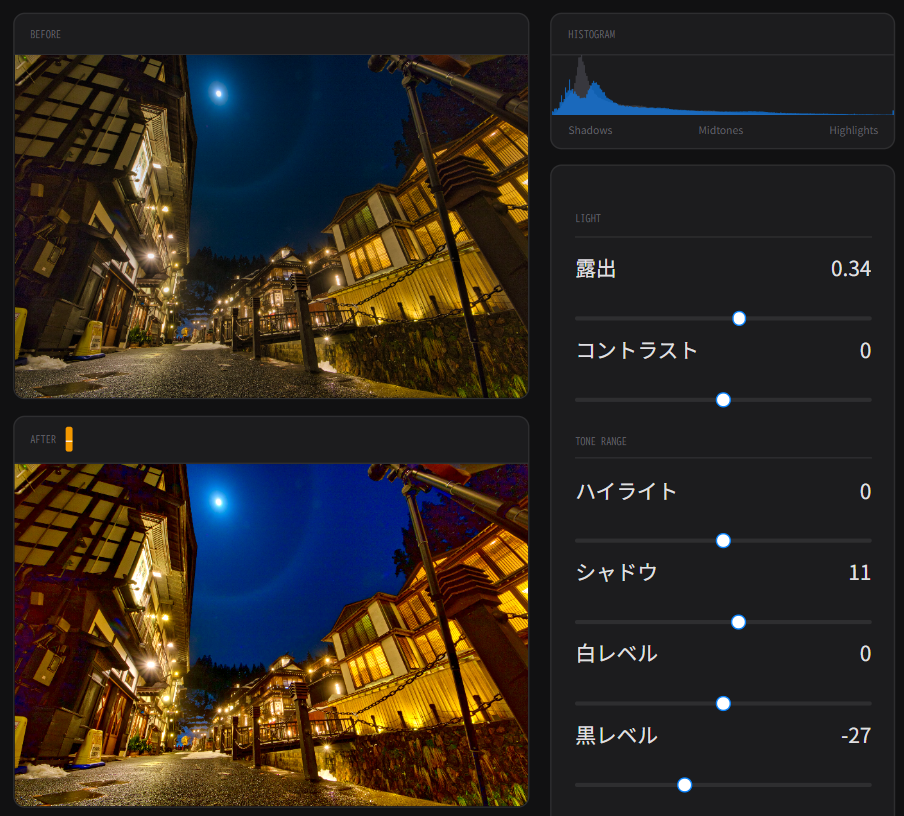904x816 pixels.
Task: Click the 白レベル slider handle
Action: (723, 703)
